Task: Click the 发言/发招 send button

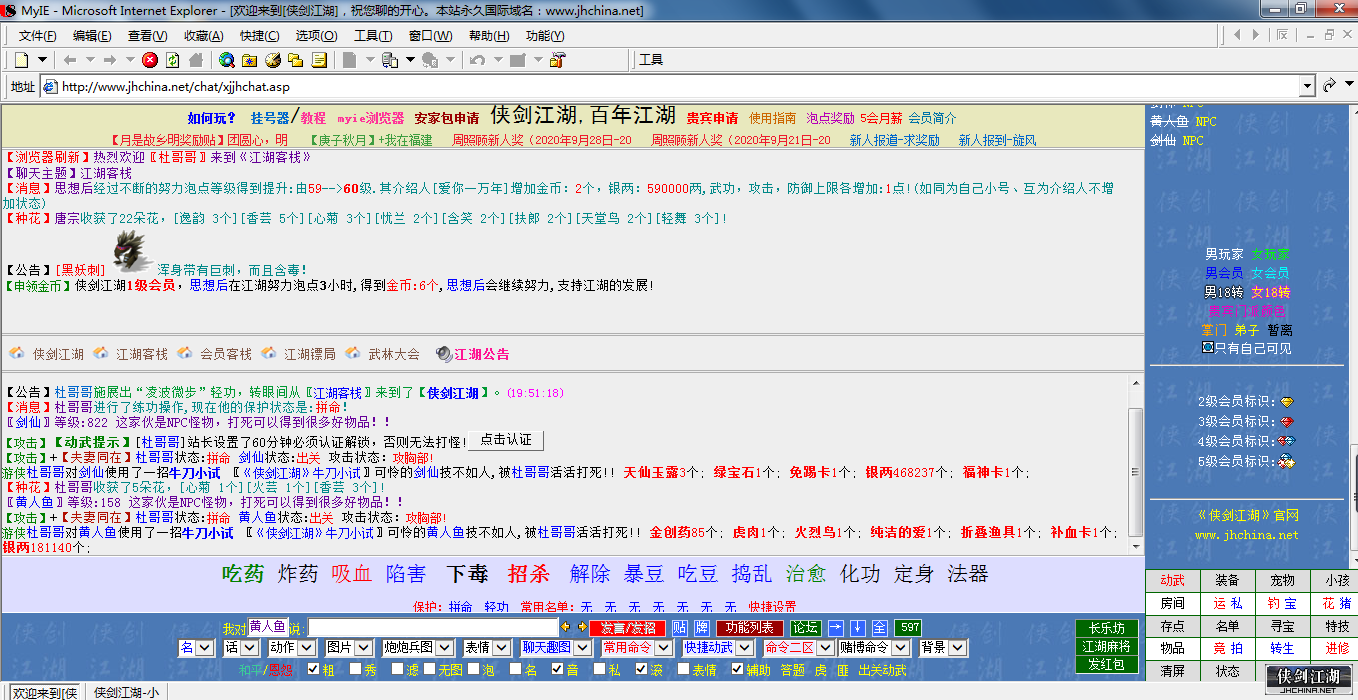Action: click(628, 628)
